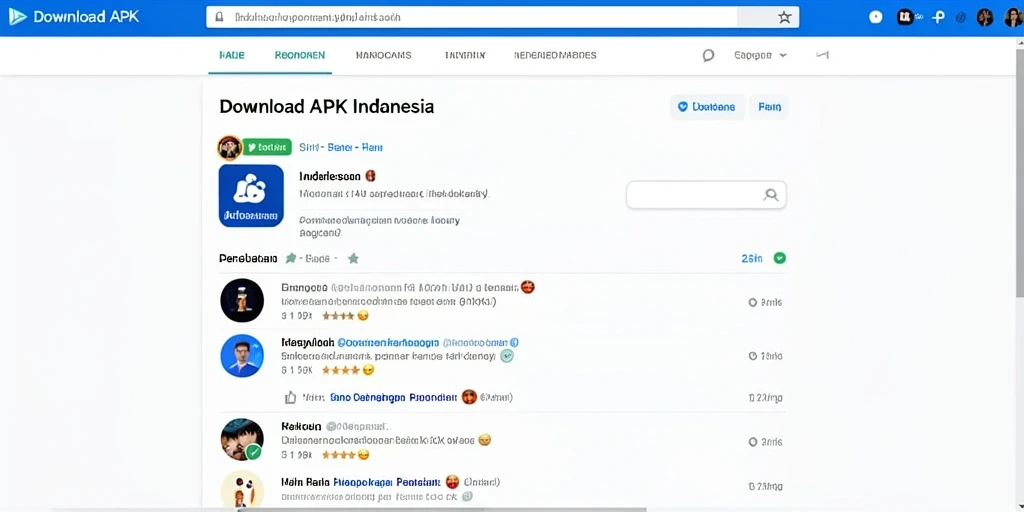Open the TNVIMIIX tab
1024x512 pixels.
coord(464,56)
